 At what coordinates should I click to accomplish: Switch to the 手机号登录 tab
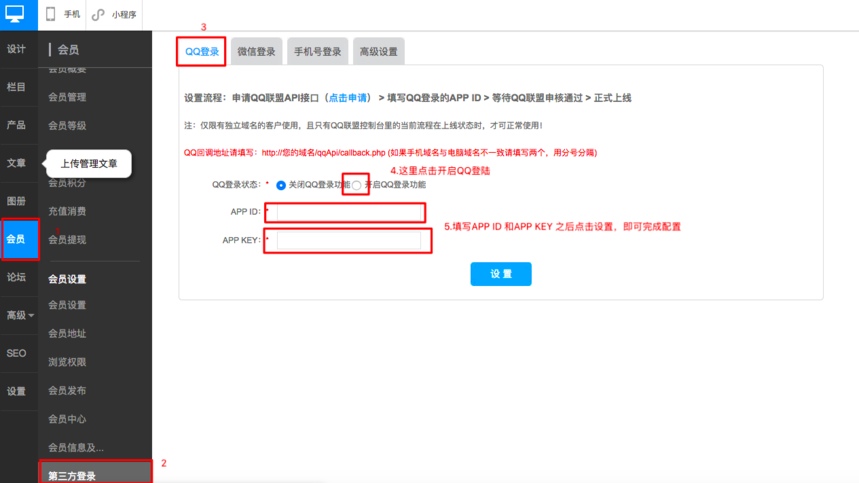[x=318, y=51]
